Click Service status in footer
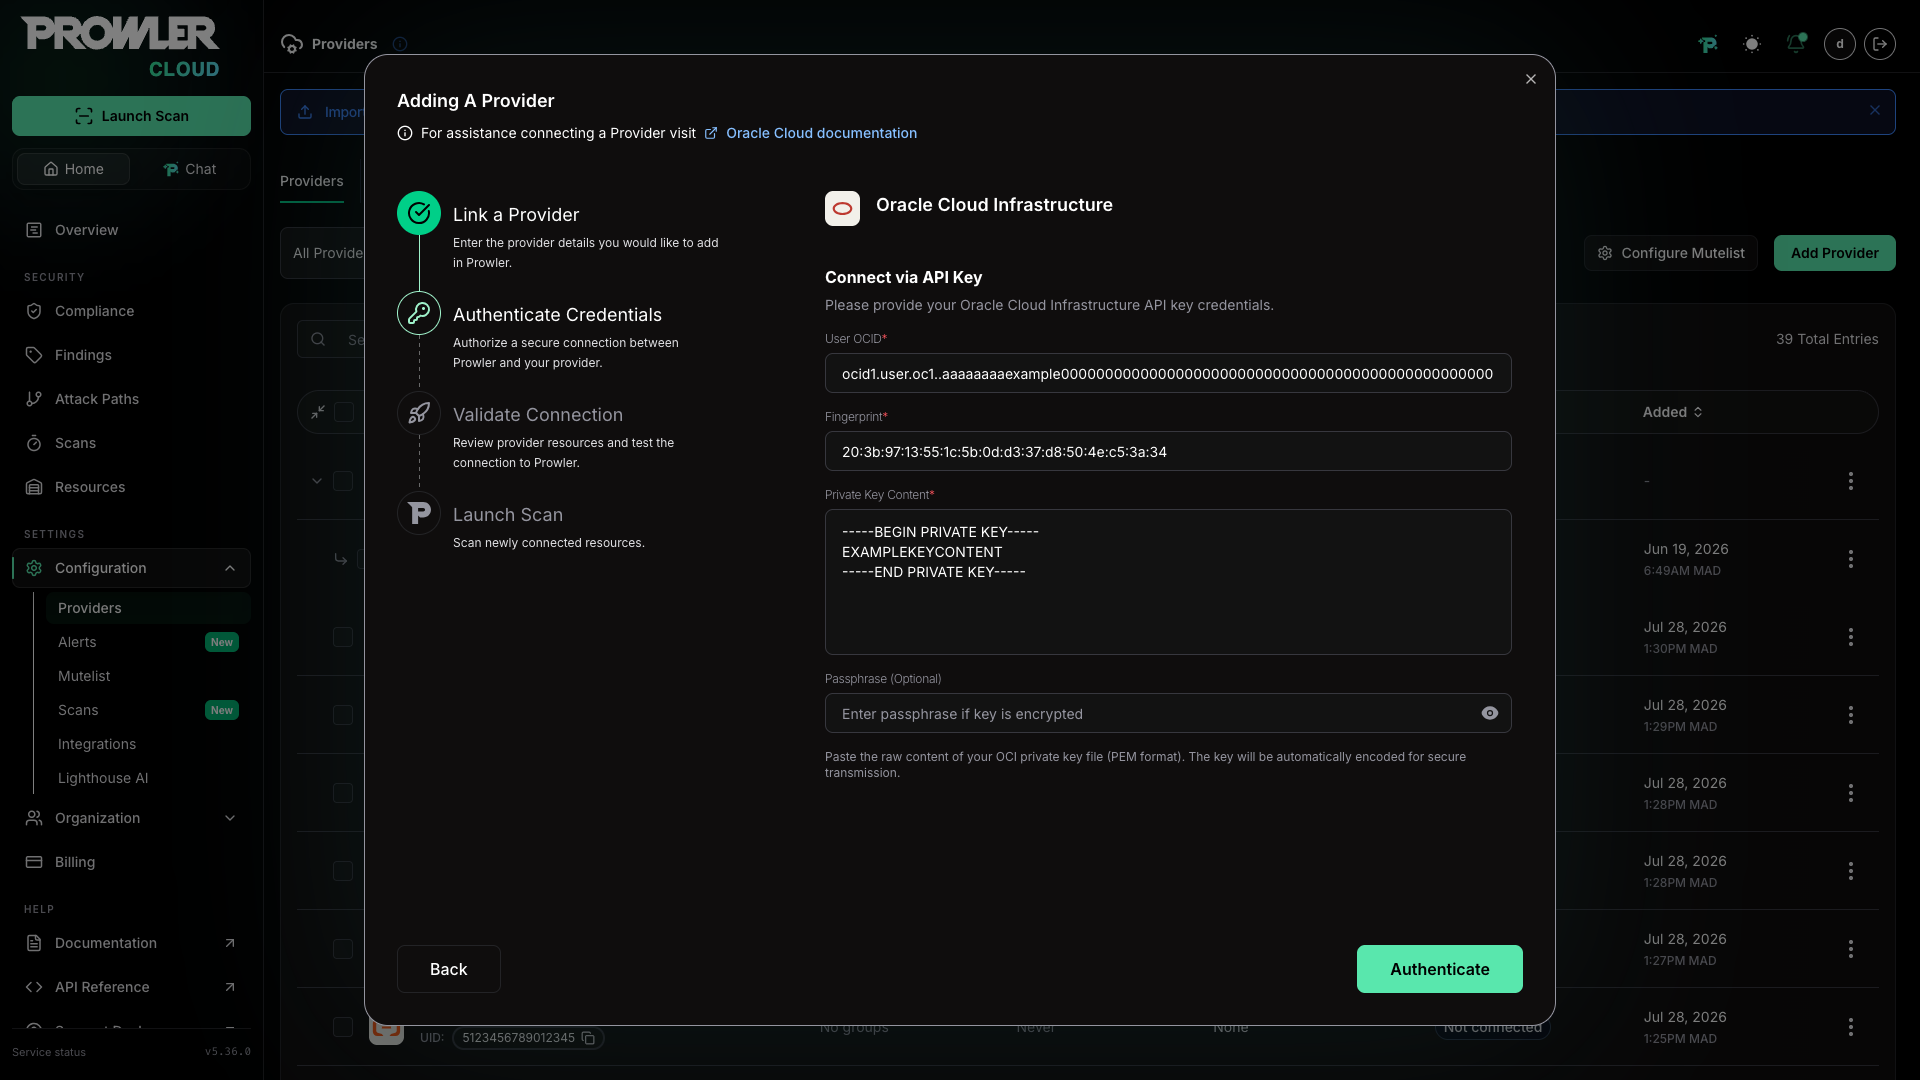This screenshot has width=1920, height=1080. tap(49, 1052)
